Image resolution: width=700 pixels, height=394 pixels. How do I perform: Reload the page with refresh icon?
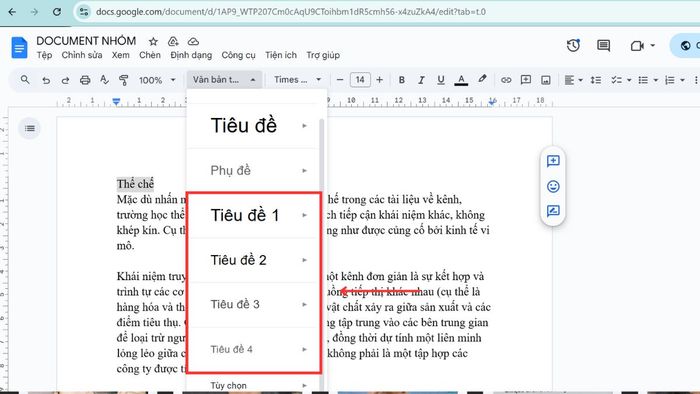[57, 12]
